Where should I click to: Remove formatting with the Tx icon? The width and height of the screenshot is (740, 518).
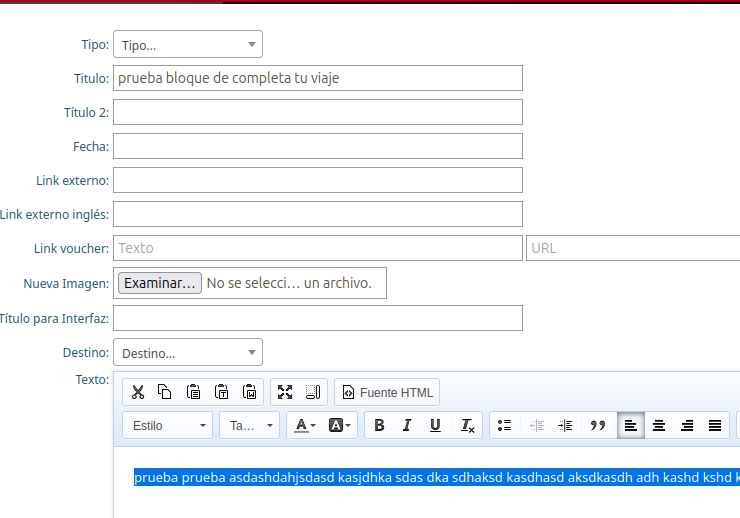pyautogui.click(x=467, y=426)
